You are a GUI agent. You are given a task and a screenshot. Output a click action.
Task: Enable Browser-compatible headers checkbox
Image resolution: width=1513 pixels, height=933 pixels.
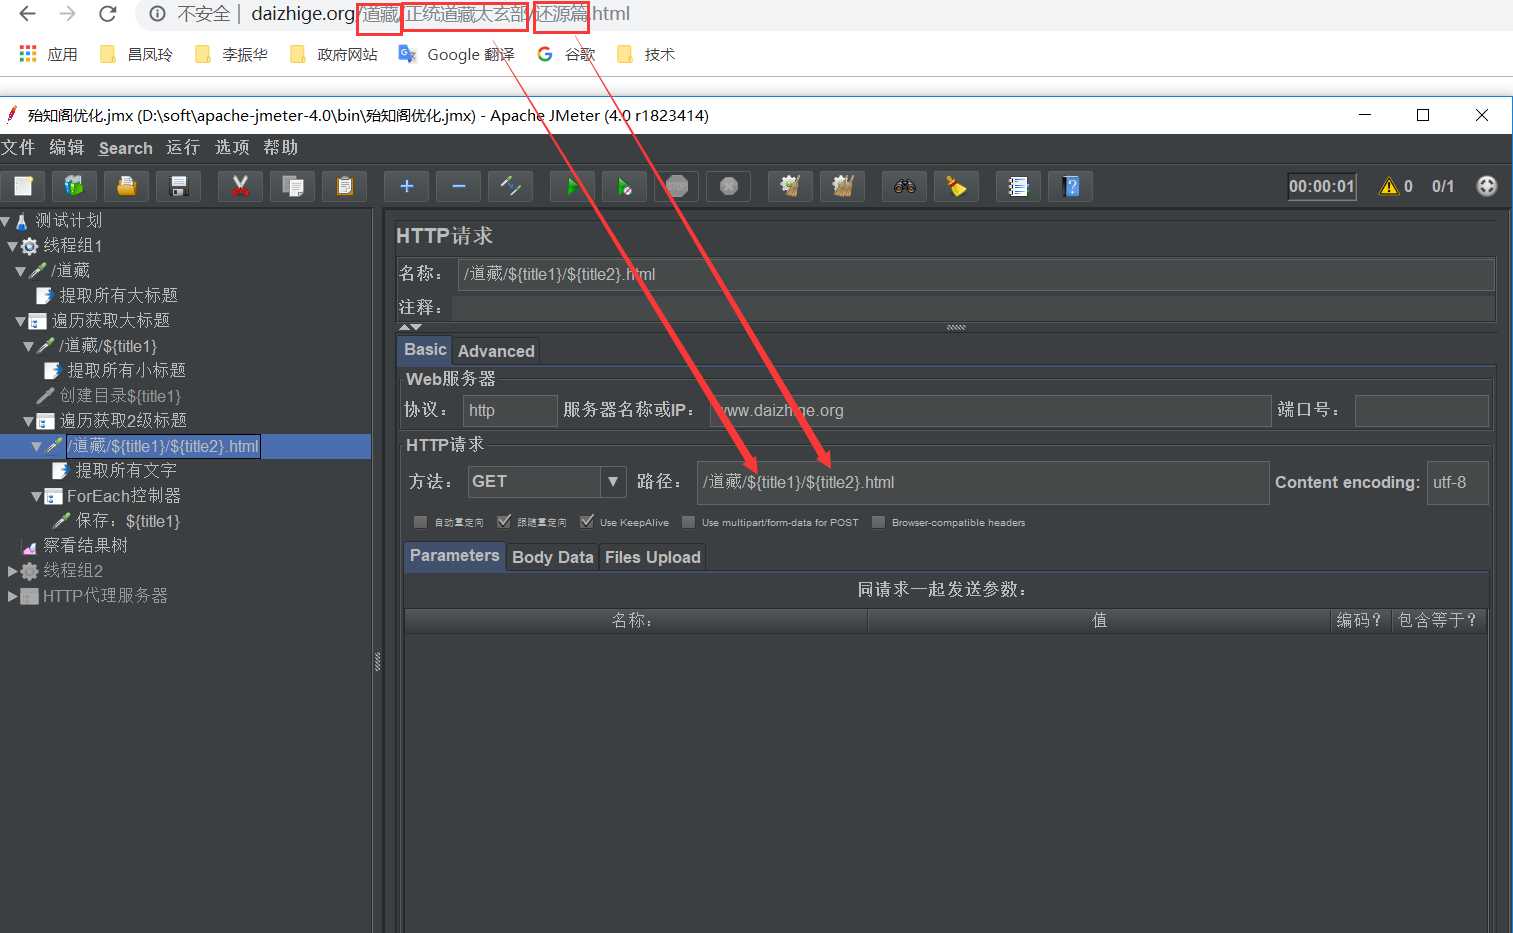tap(878, 522)
